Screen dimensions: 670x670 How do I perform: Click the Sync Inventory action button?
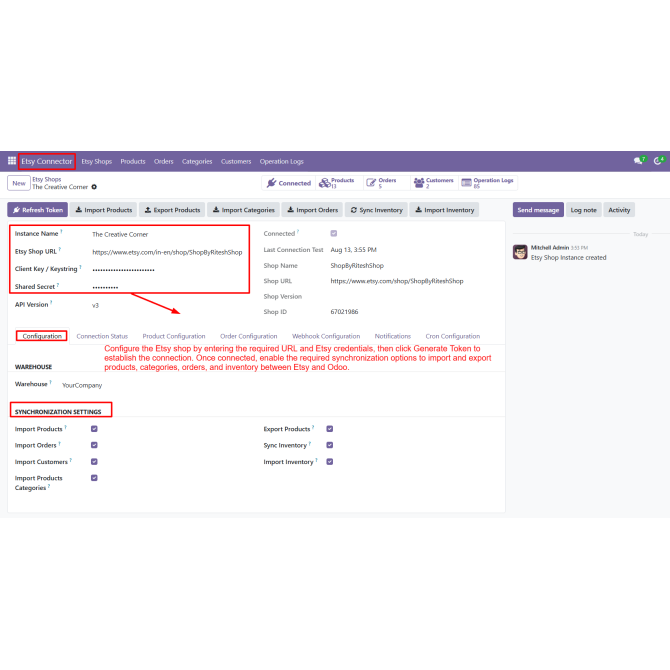coord(376,210)
